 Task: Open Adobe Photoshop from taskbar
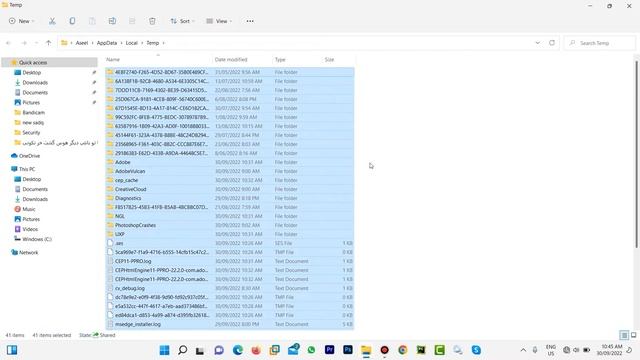(348, 350)
